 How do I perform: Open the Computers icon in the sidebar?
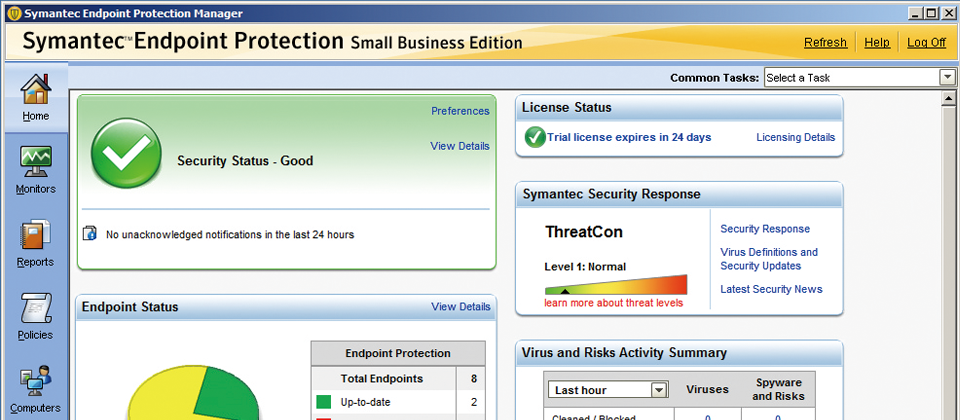click(x=35, y=382)
